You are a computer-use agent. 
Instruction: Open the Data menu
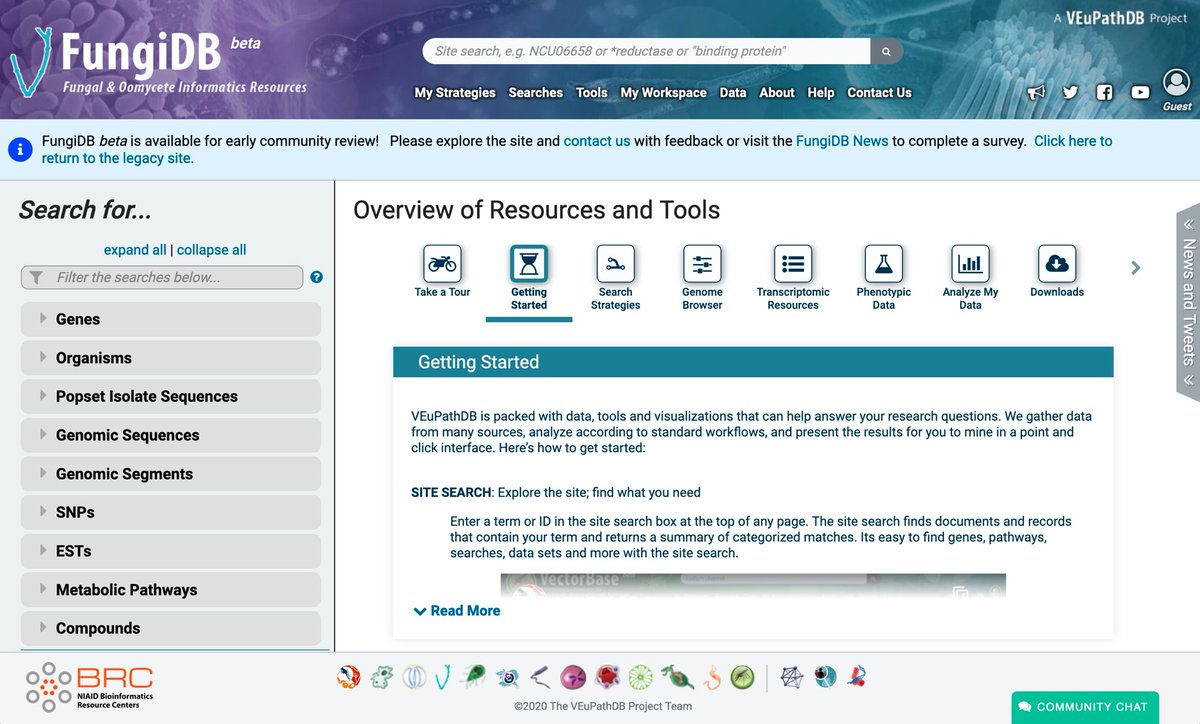pyautogui.click(x=733, y=92)
